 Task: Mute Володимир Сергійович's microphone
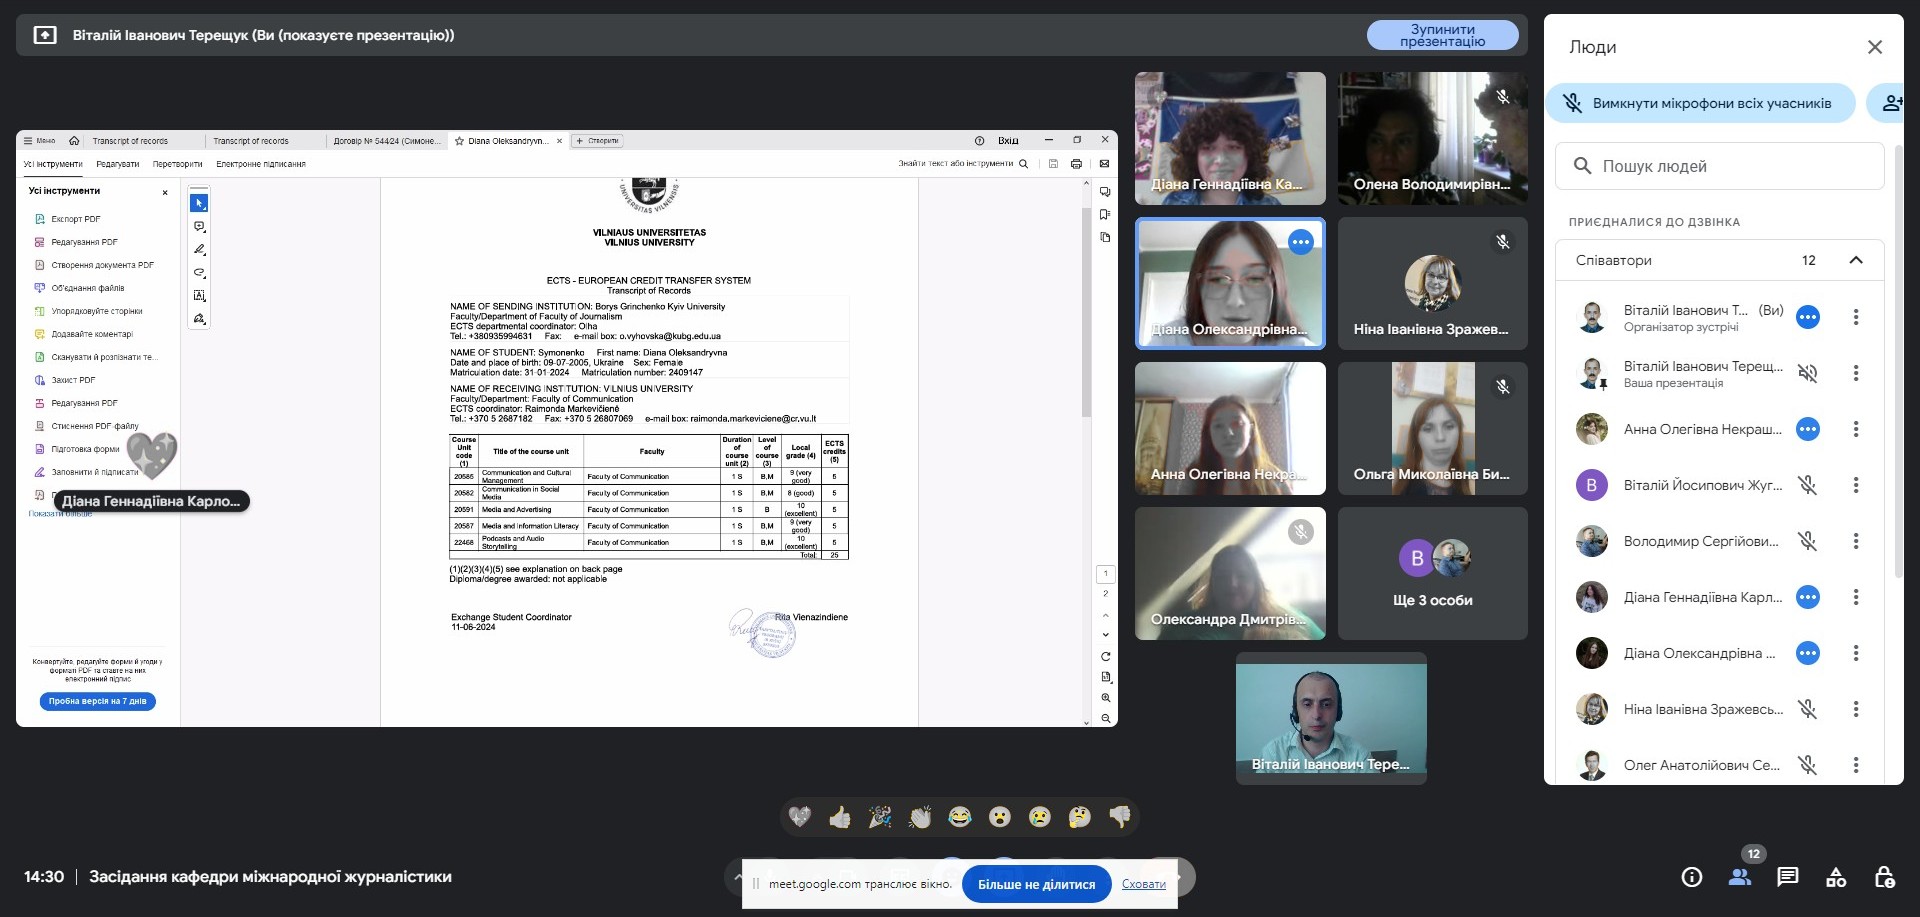(1807, 541)
